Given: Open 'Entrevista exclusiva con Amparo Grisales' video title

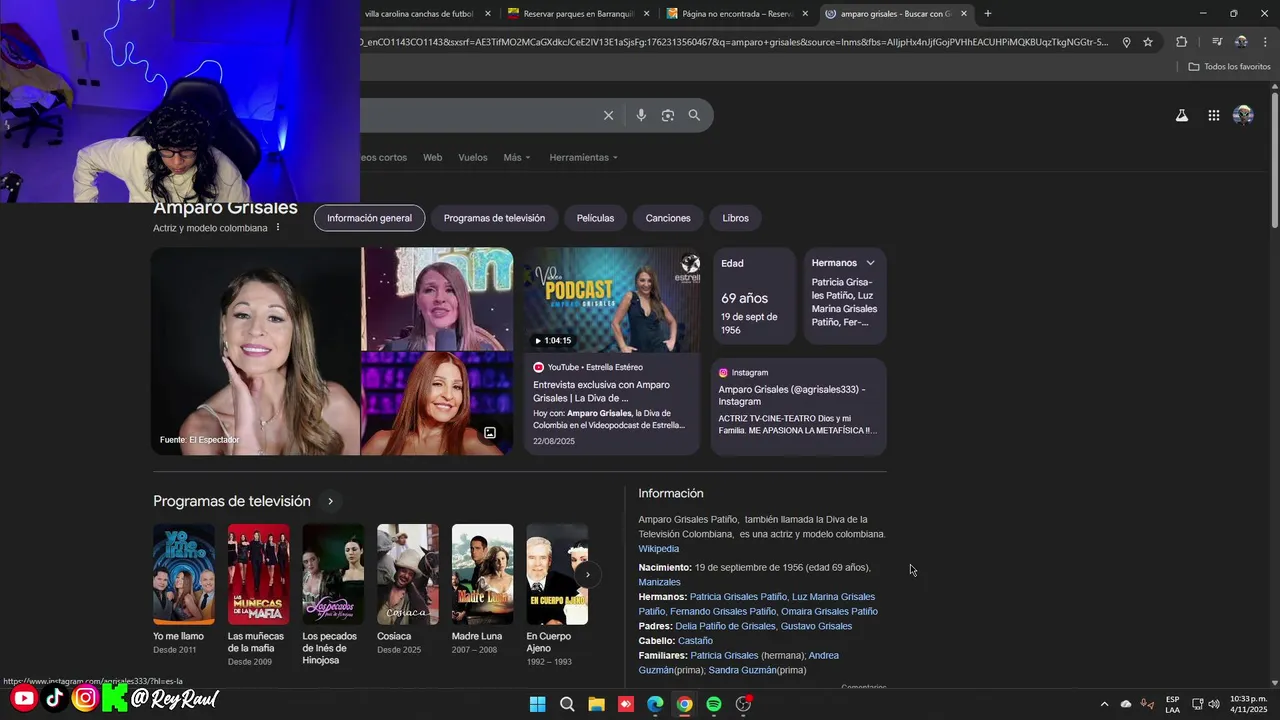Looking at the screenshot, I should click(601, 391).
